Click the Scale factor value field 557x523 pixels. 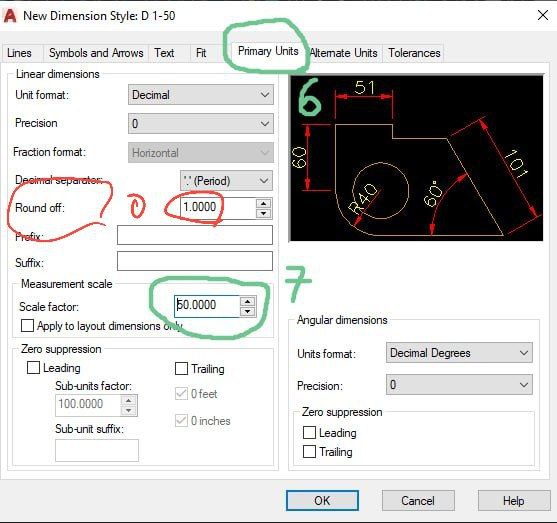point(207,306)
